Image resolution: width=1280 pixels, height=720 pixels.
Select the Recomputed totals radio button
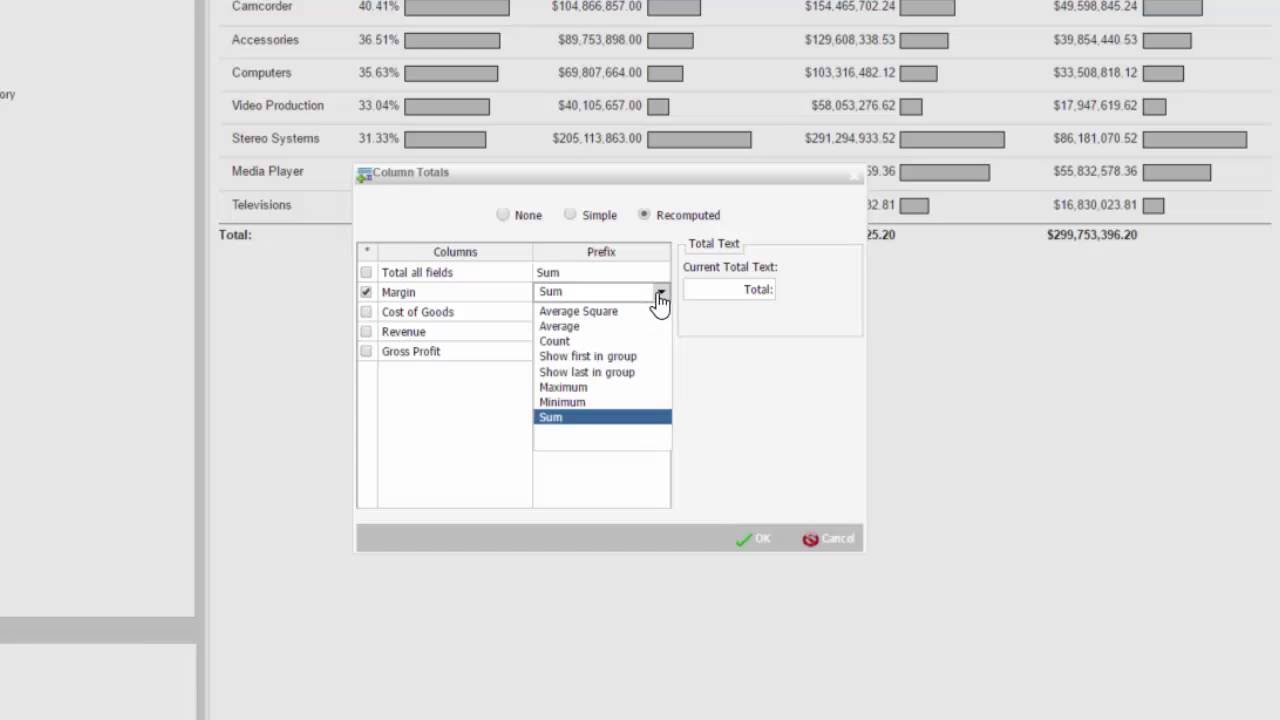tap(644, 215)
